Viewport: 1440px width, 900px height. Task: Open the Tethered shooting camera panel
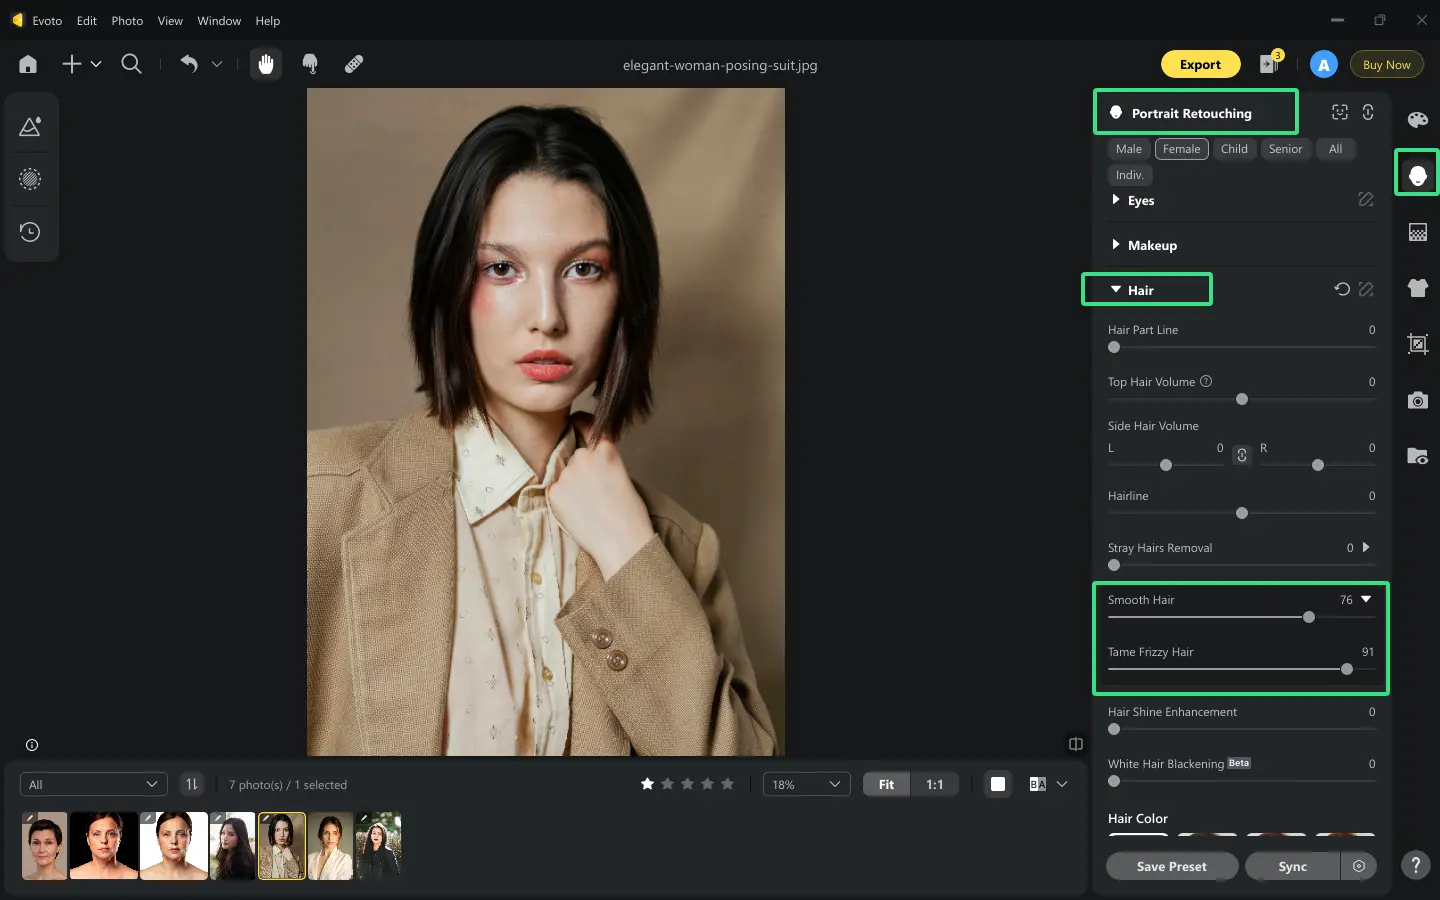pos(1417,400)
